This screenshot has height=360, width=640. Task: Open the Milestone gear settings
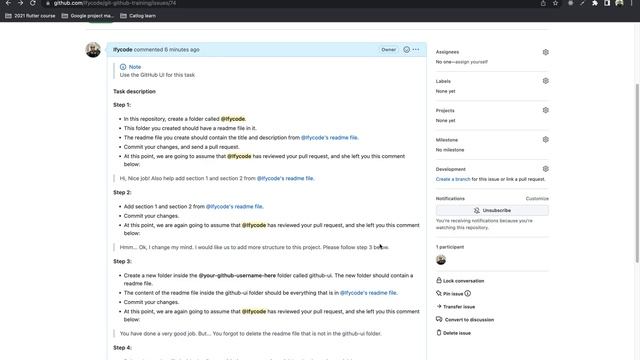(546, 140)
